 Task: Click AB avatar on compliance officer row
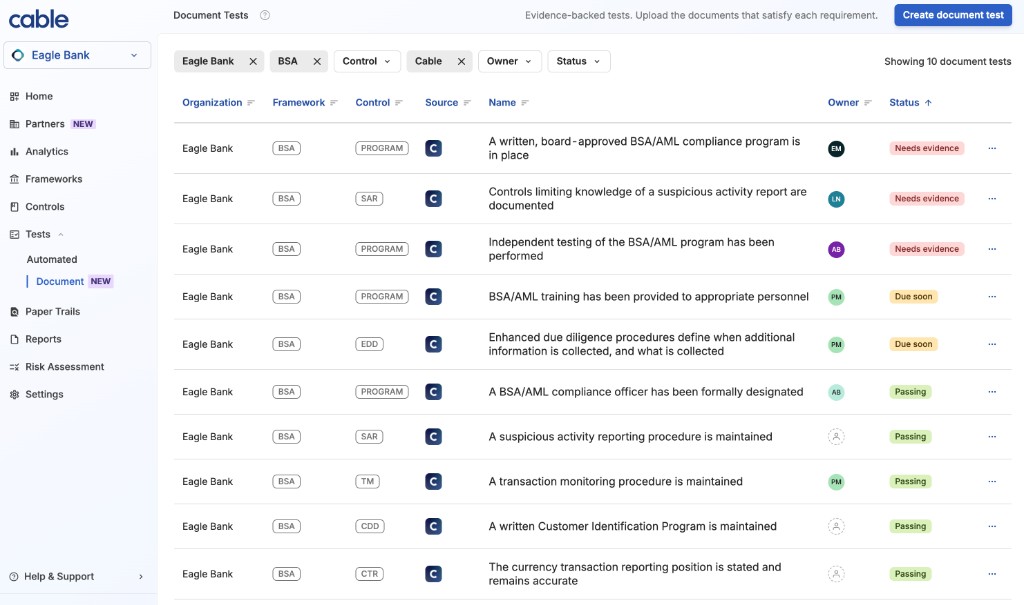pyautogui.click(x=836, y=392)
